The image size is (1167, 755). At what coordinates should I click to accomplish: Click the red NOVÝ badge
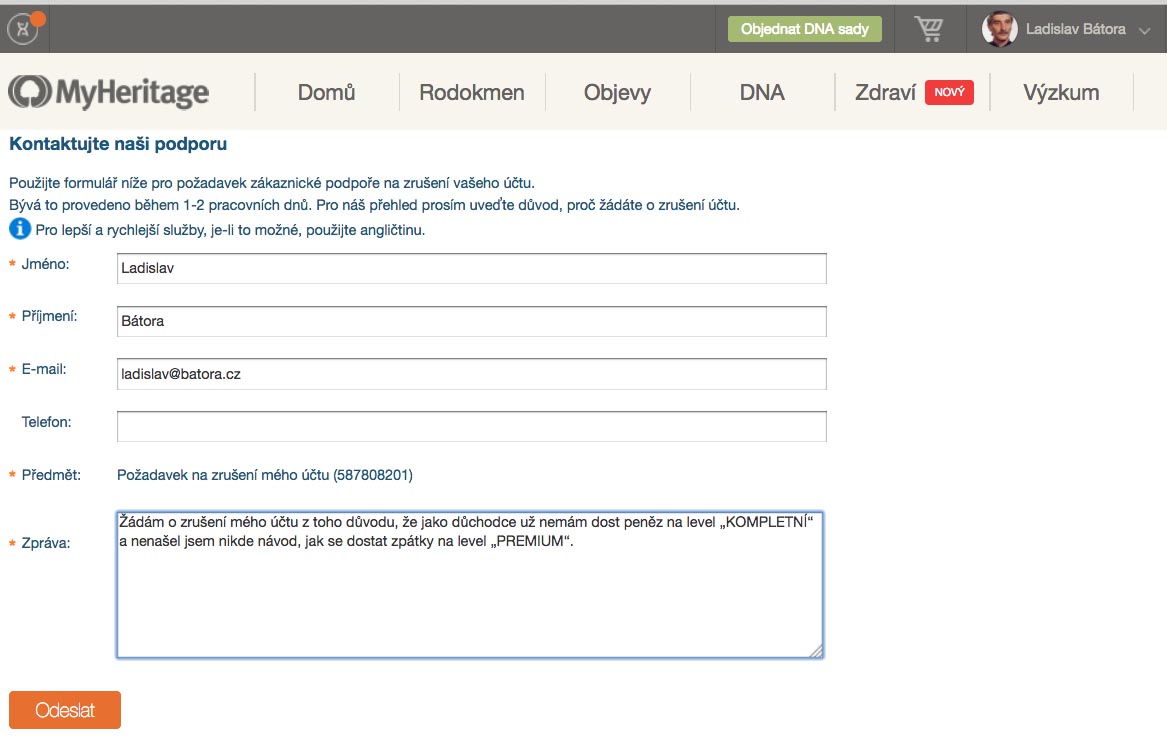949,92
